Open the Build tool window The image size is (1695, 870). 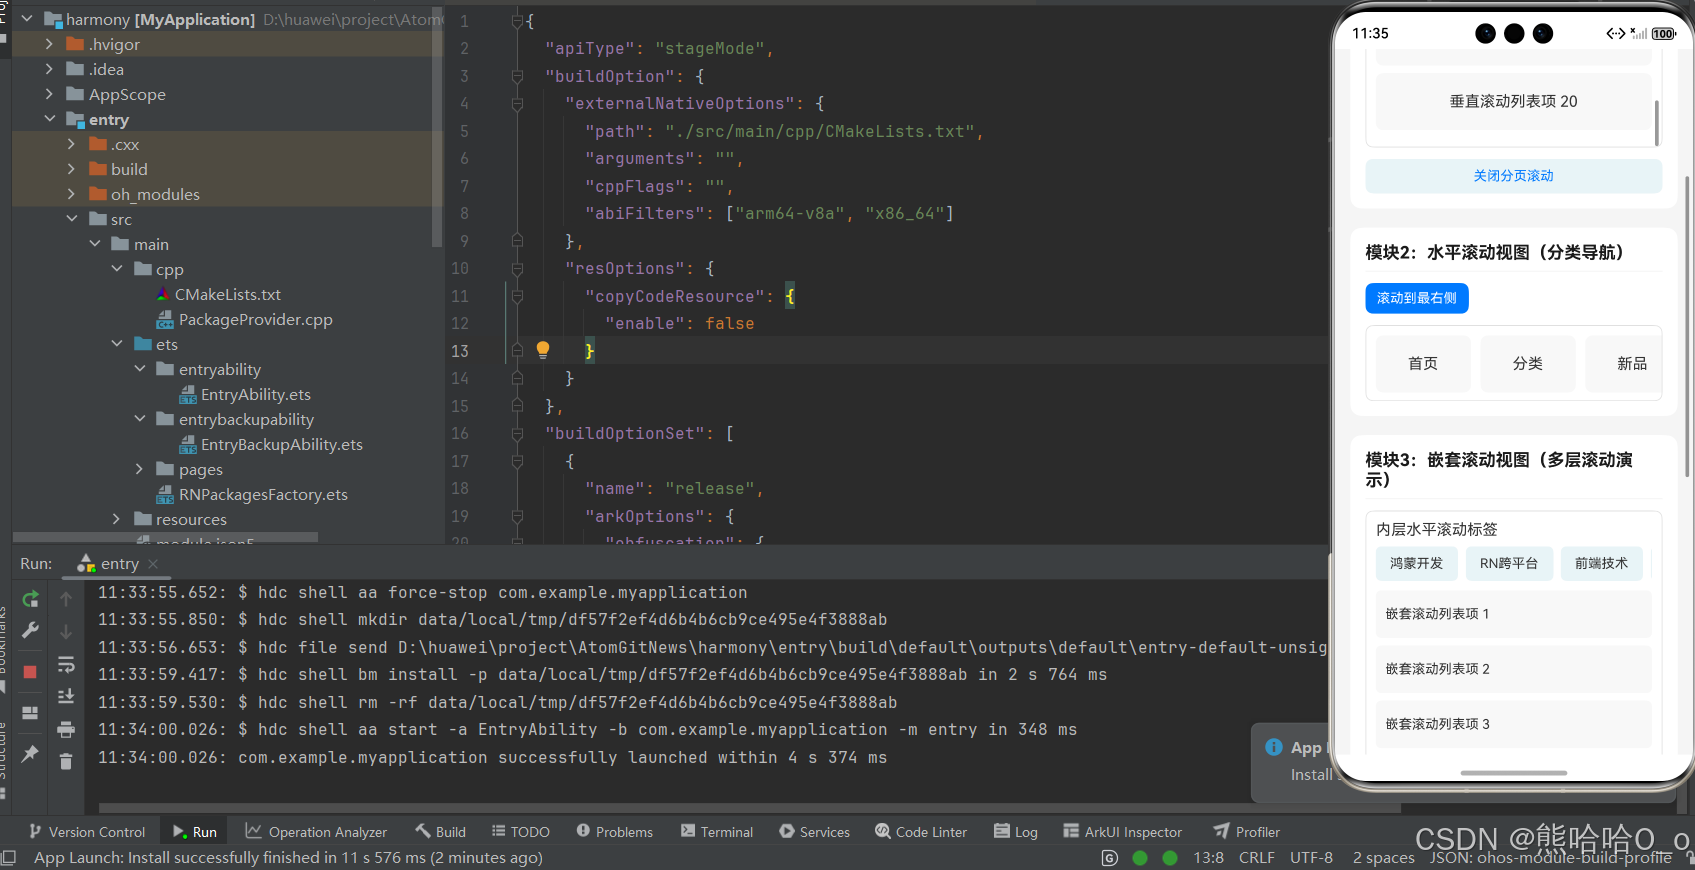441,832
